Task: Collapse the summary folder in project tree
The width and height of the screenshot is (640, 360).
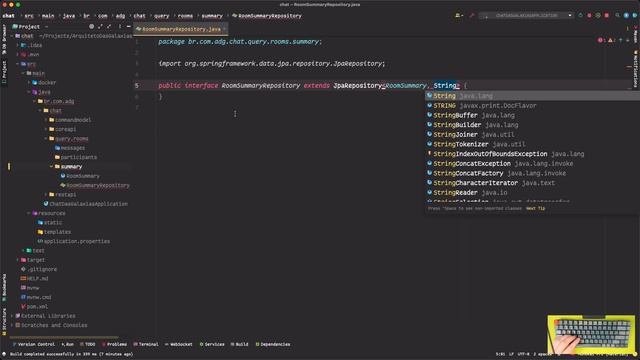Action: pos(51,167)
